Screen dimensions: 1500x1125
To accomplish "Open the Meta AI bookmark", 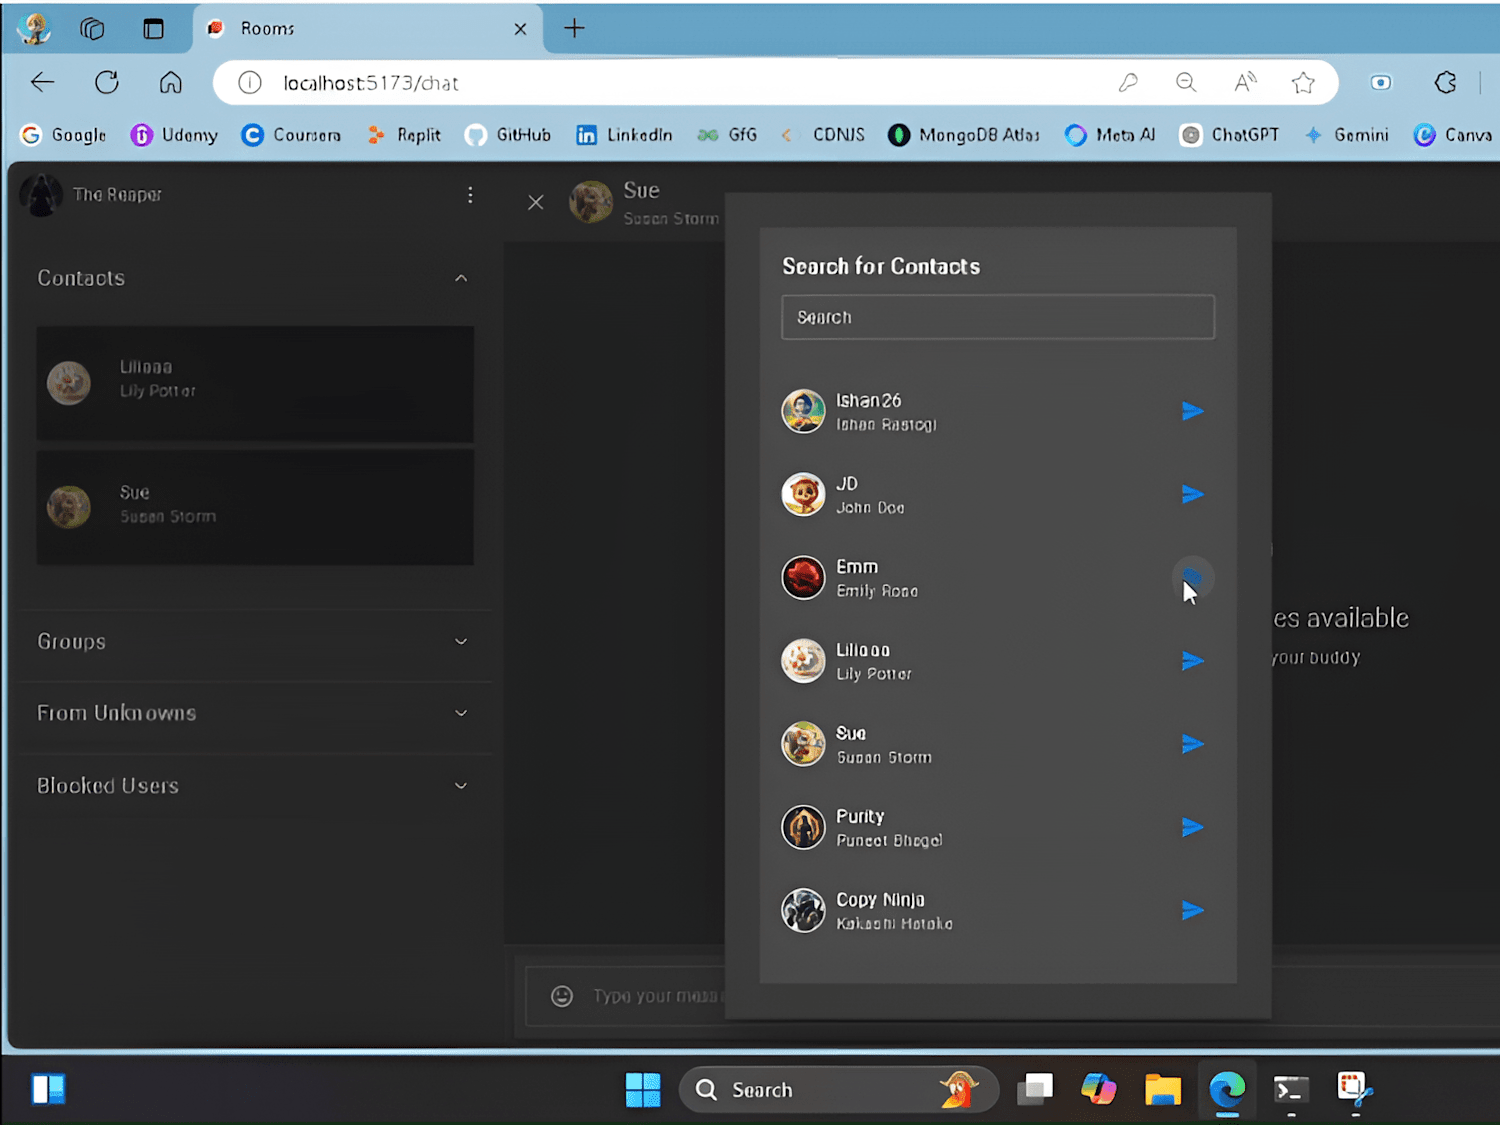I will [x=1110, y=135].
